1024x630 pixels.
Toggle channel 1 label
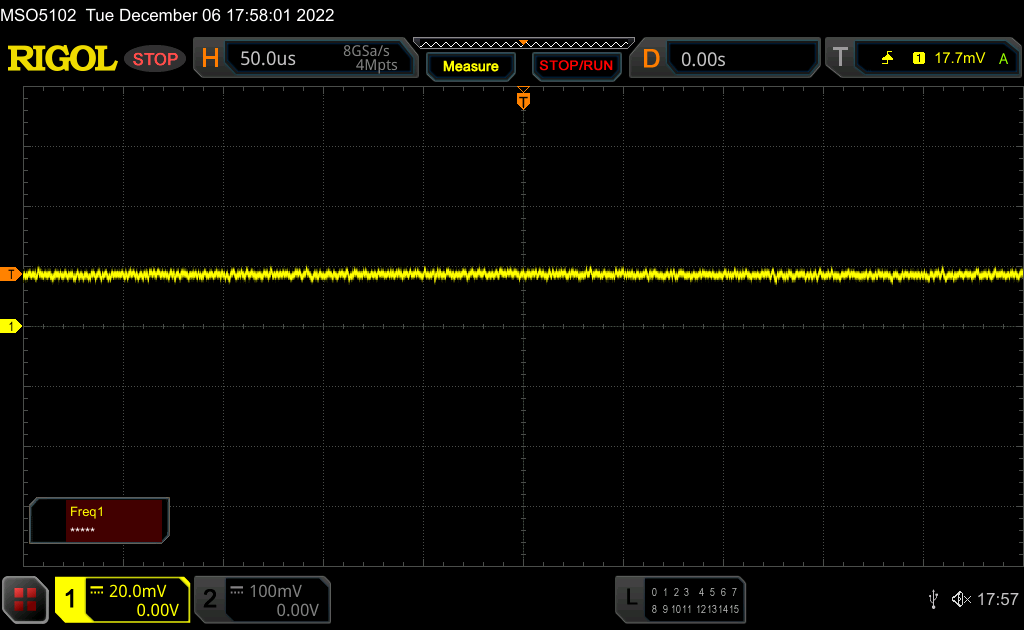pos(71,599)
